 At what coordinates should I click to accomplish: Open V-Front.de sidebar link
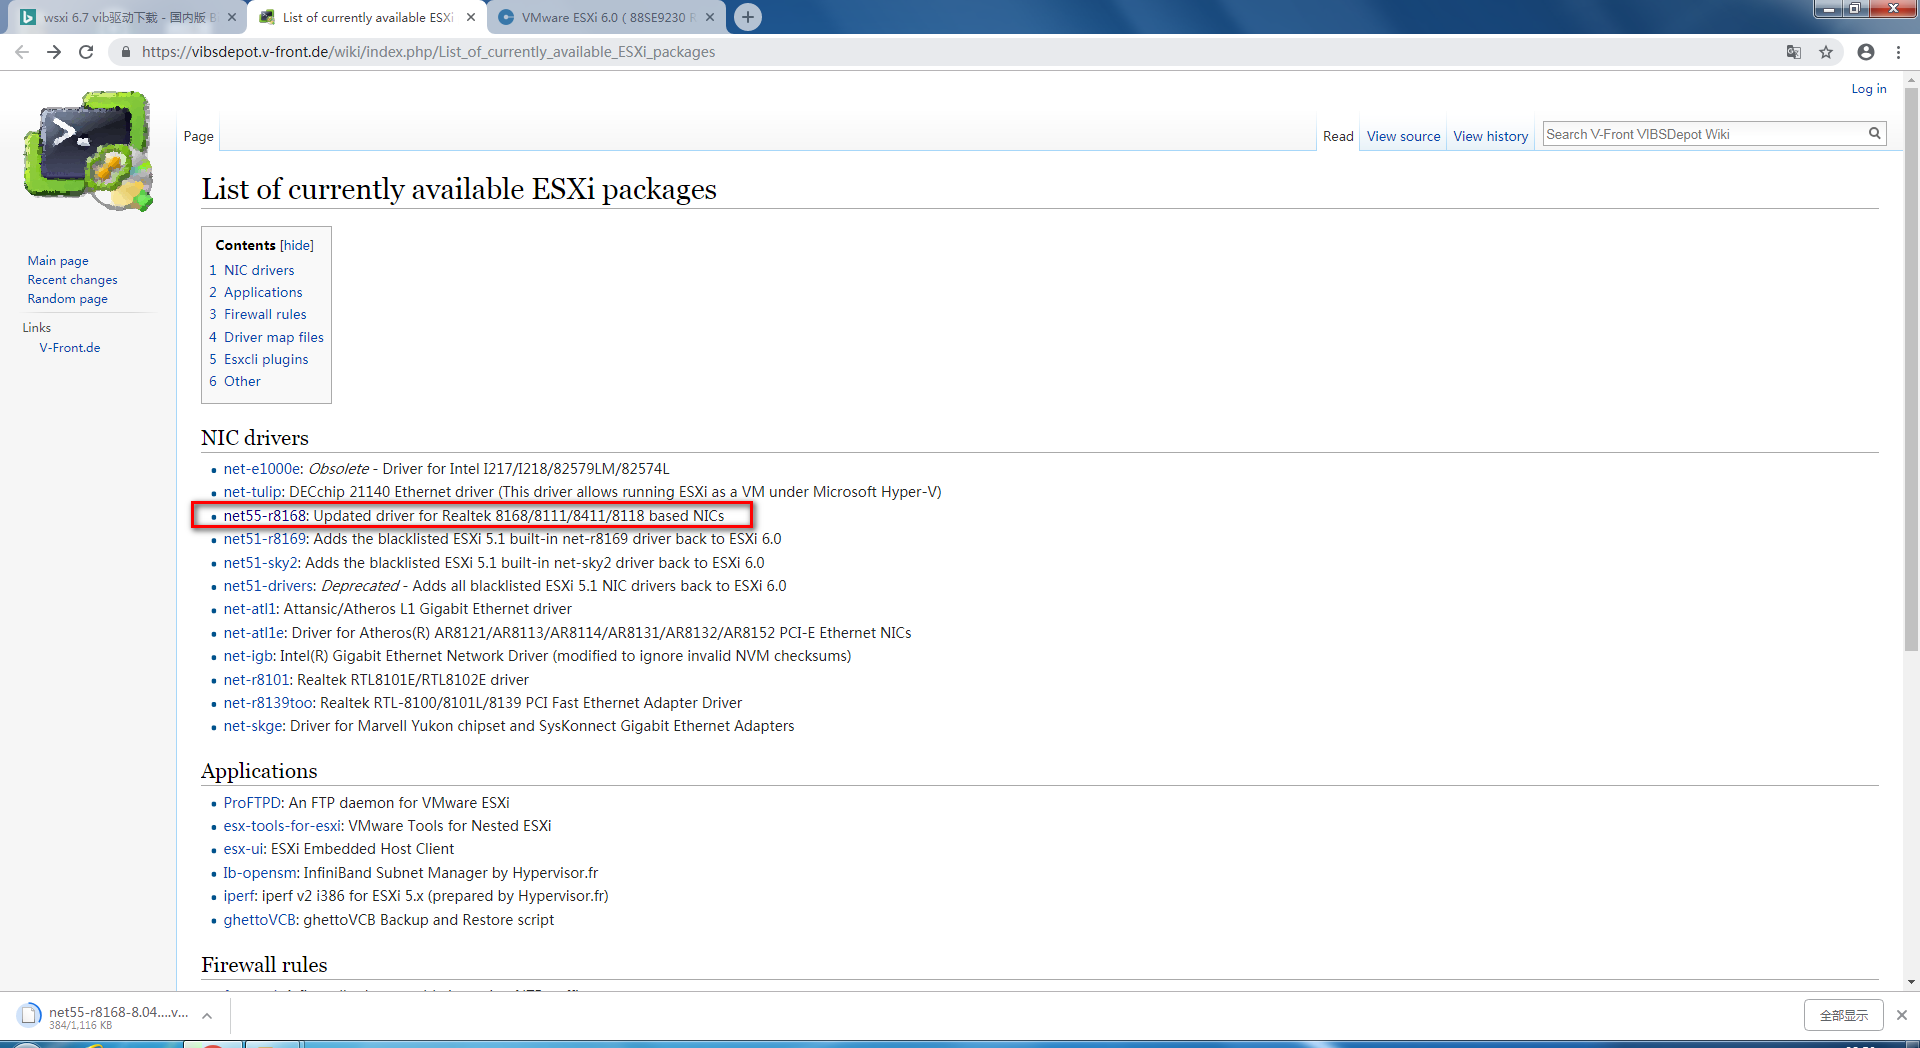pyautogui.click(x=70, y=348)
